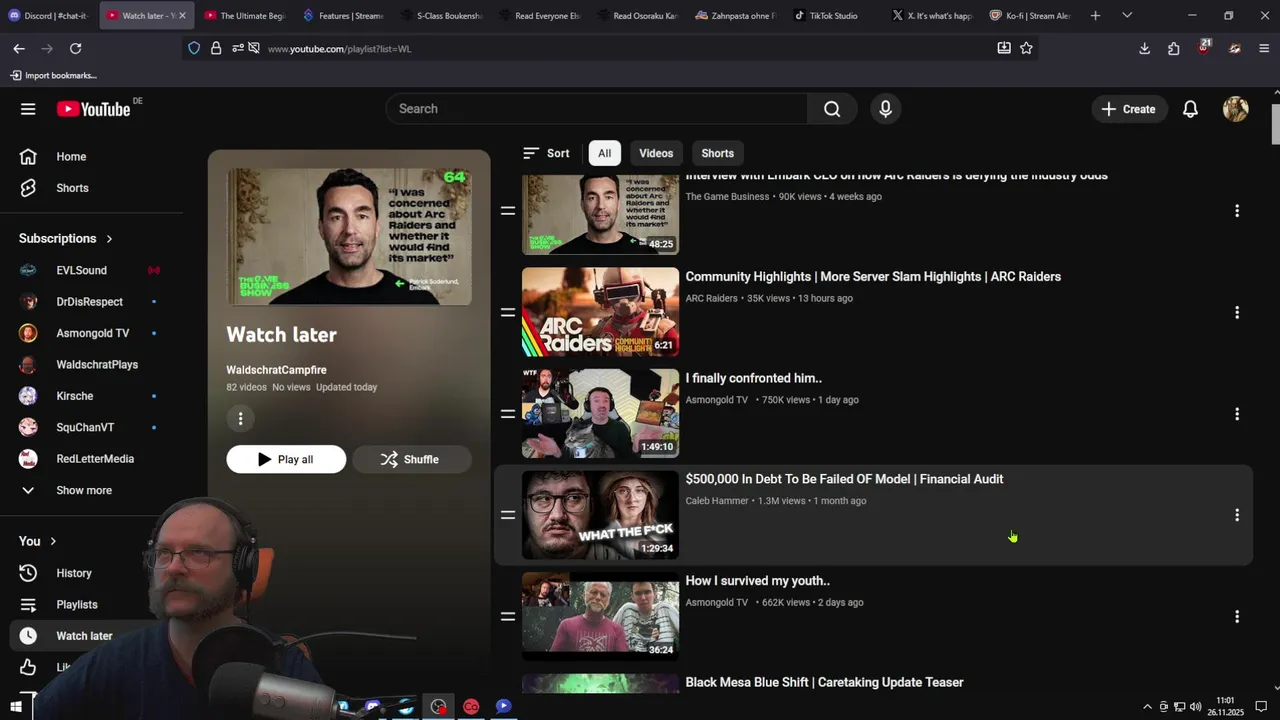Reload the page with browser refresh button
Screen dimensions: 1280x720
click(75, 48)
